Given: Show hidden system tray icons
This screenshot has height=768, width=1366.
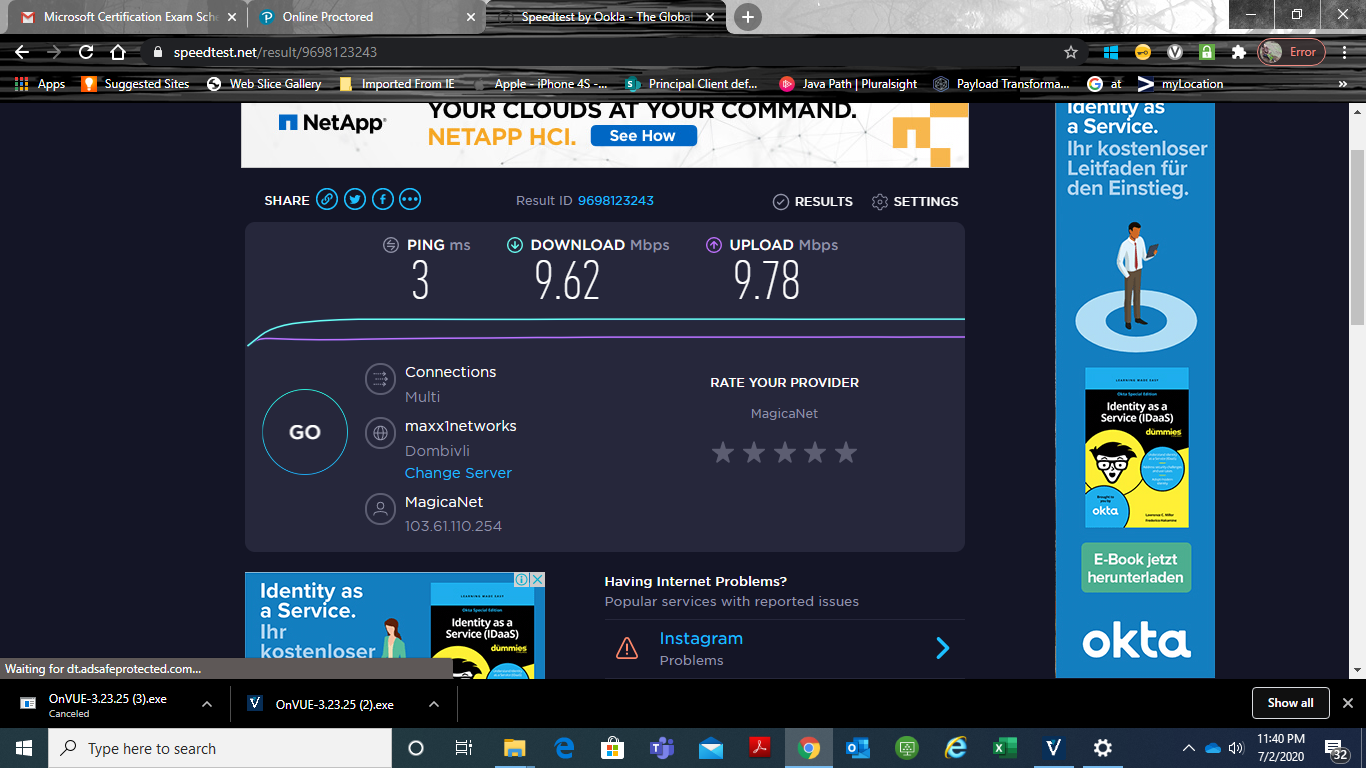Looking at the screenshot, I should (x=1188, y=748).
